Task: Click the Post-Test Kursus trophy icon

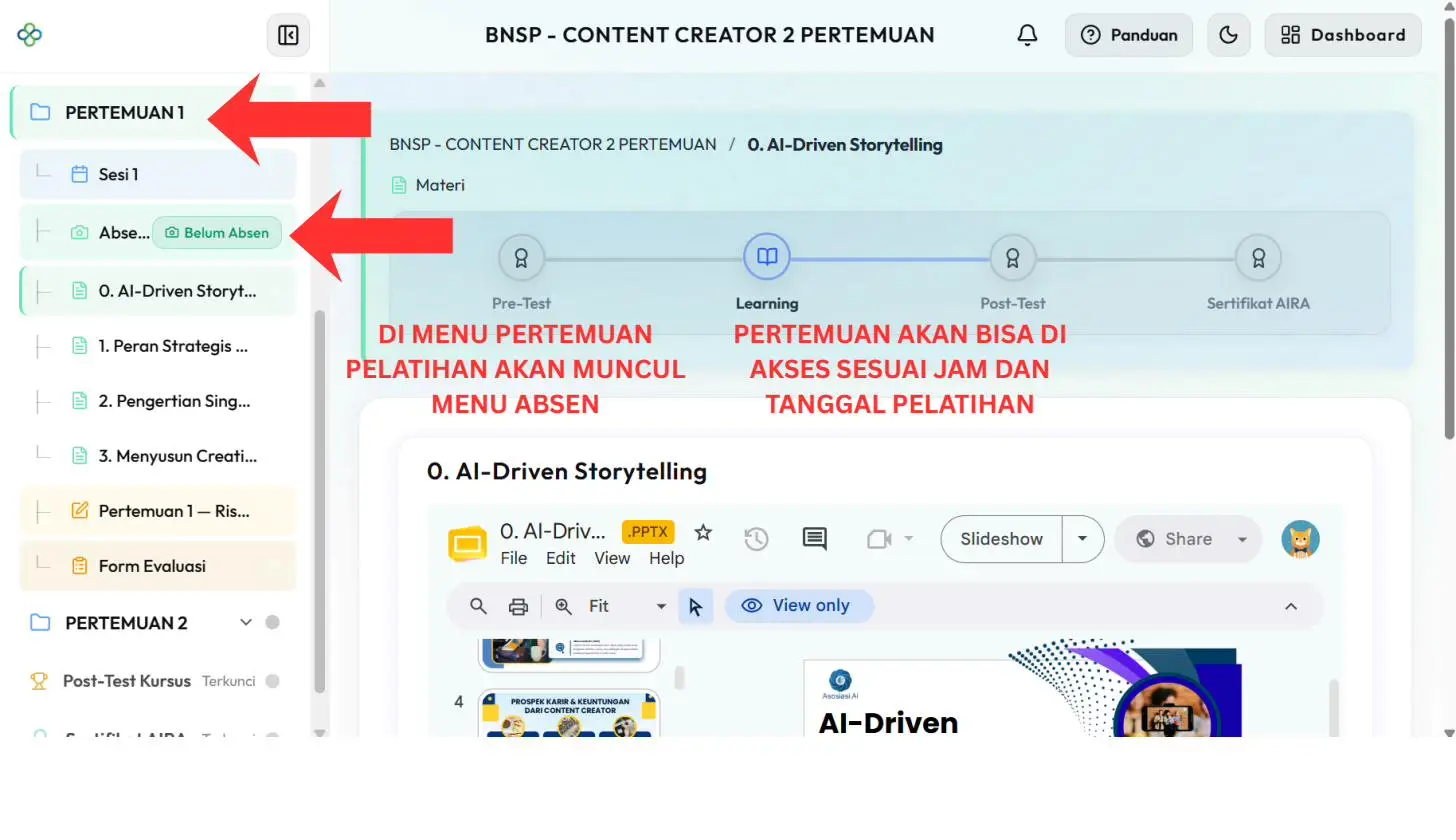Action: [39, 681]
